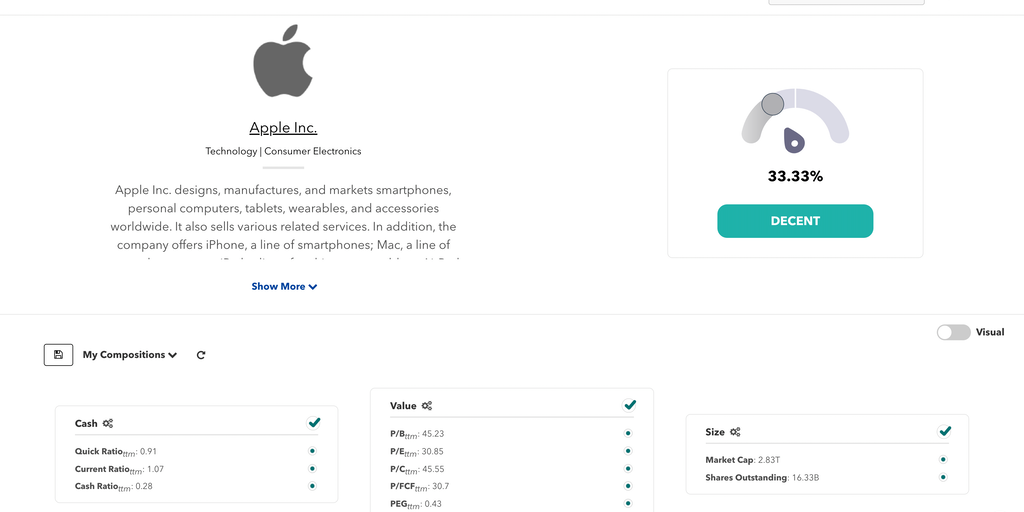This screenshot has height=512, width=1024.
Task: Select the Quick Ratio indicator dot
Action: [x=312, y=451]
